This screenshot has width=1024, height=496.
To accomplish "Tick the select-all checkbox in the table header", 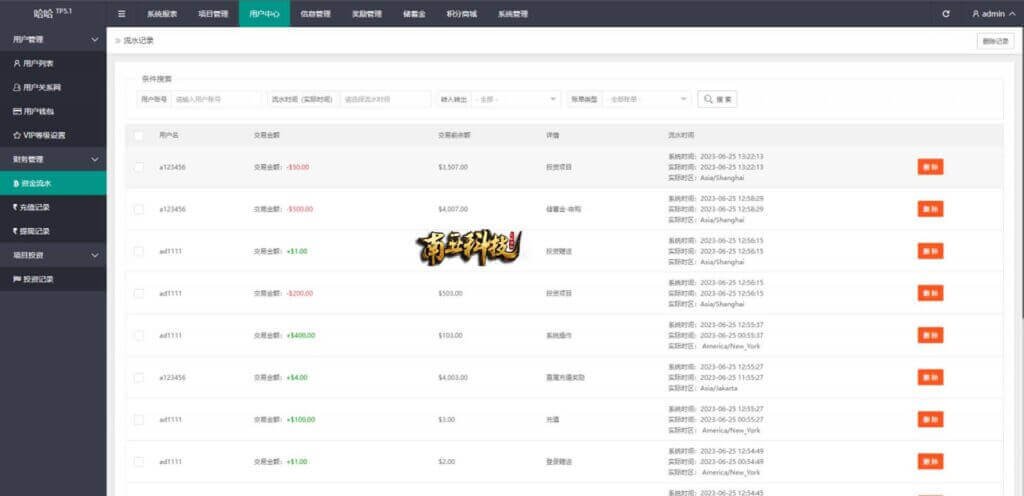I will tap(139, 135).
